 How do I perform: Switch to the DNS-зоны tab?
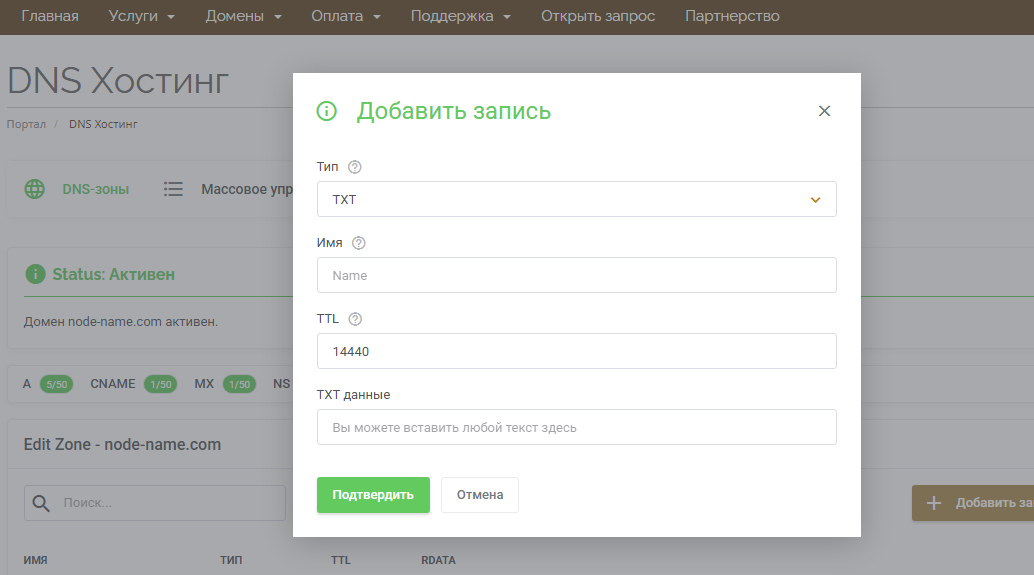coord(96,189)
